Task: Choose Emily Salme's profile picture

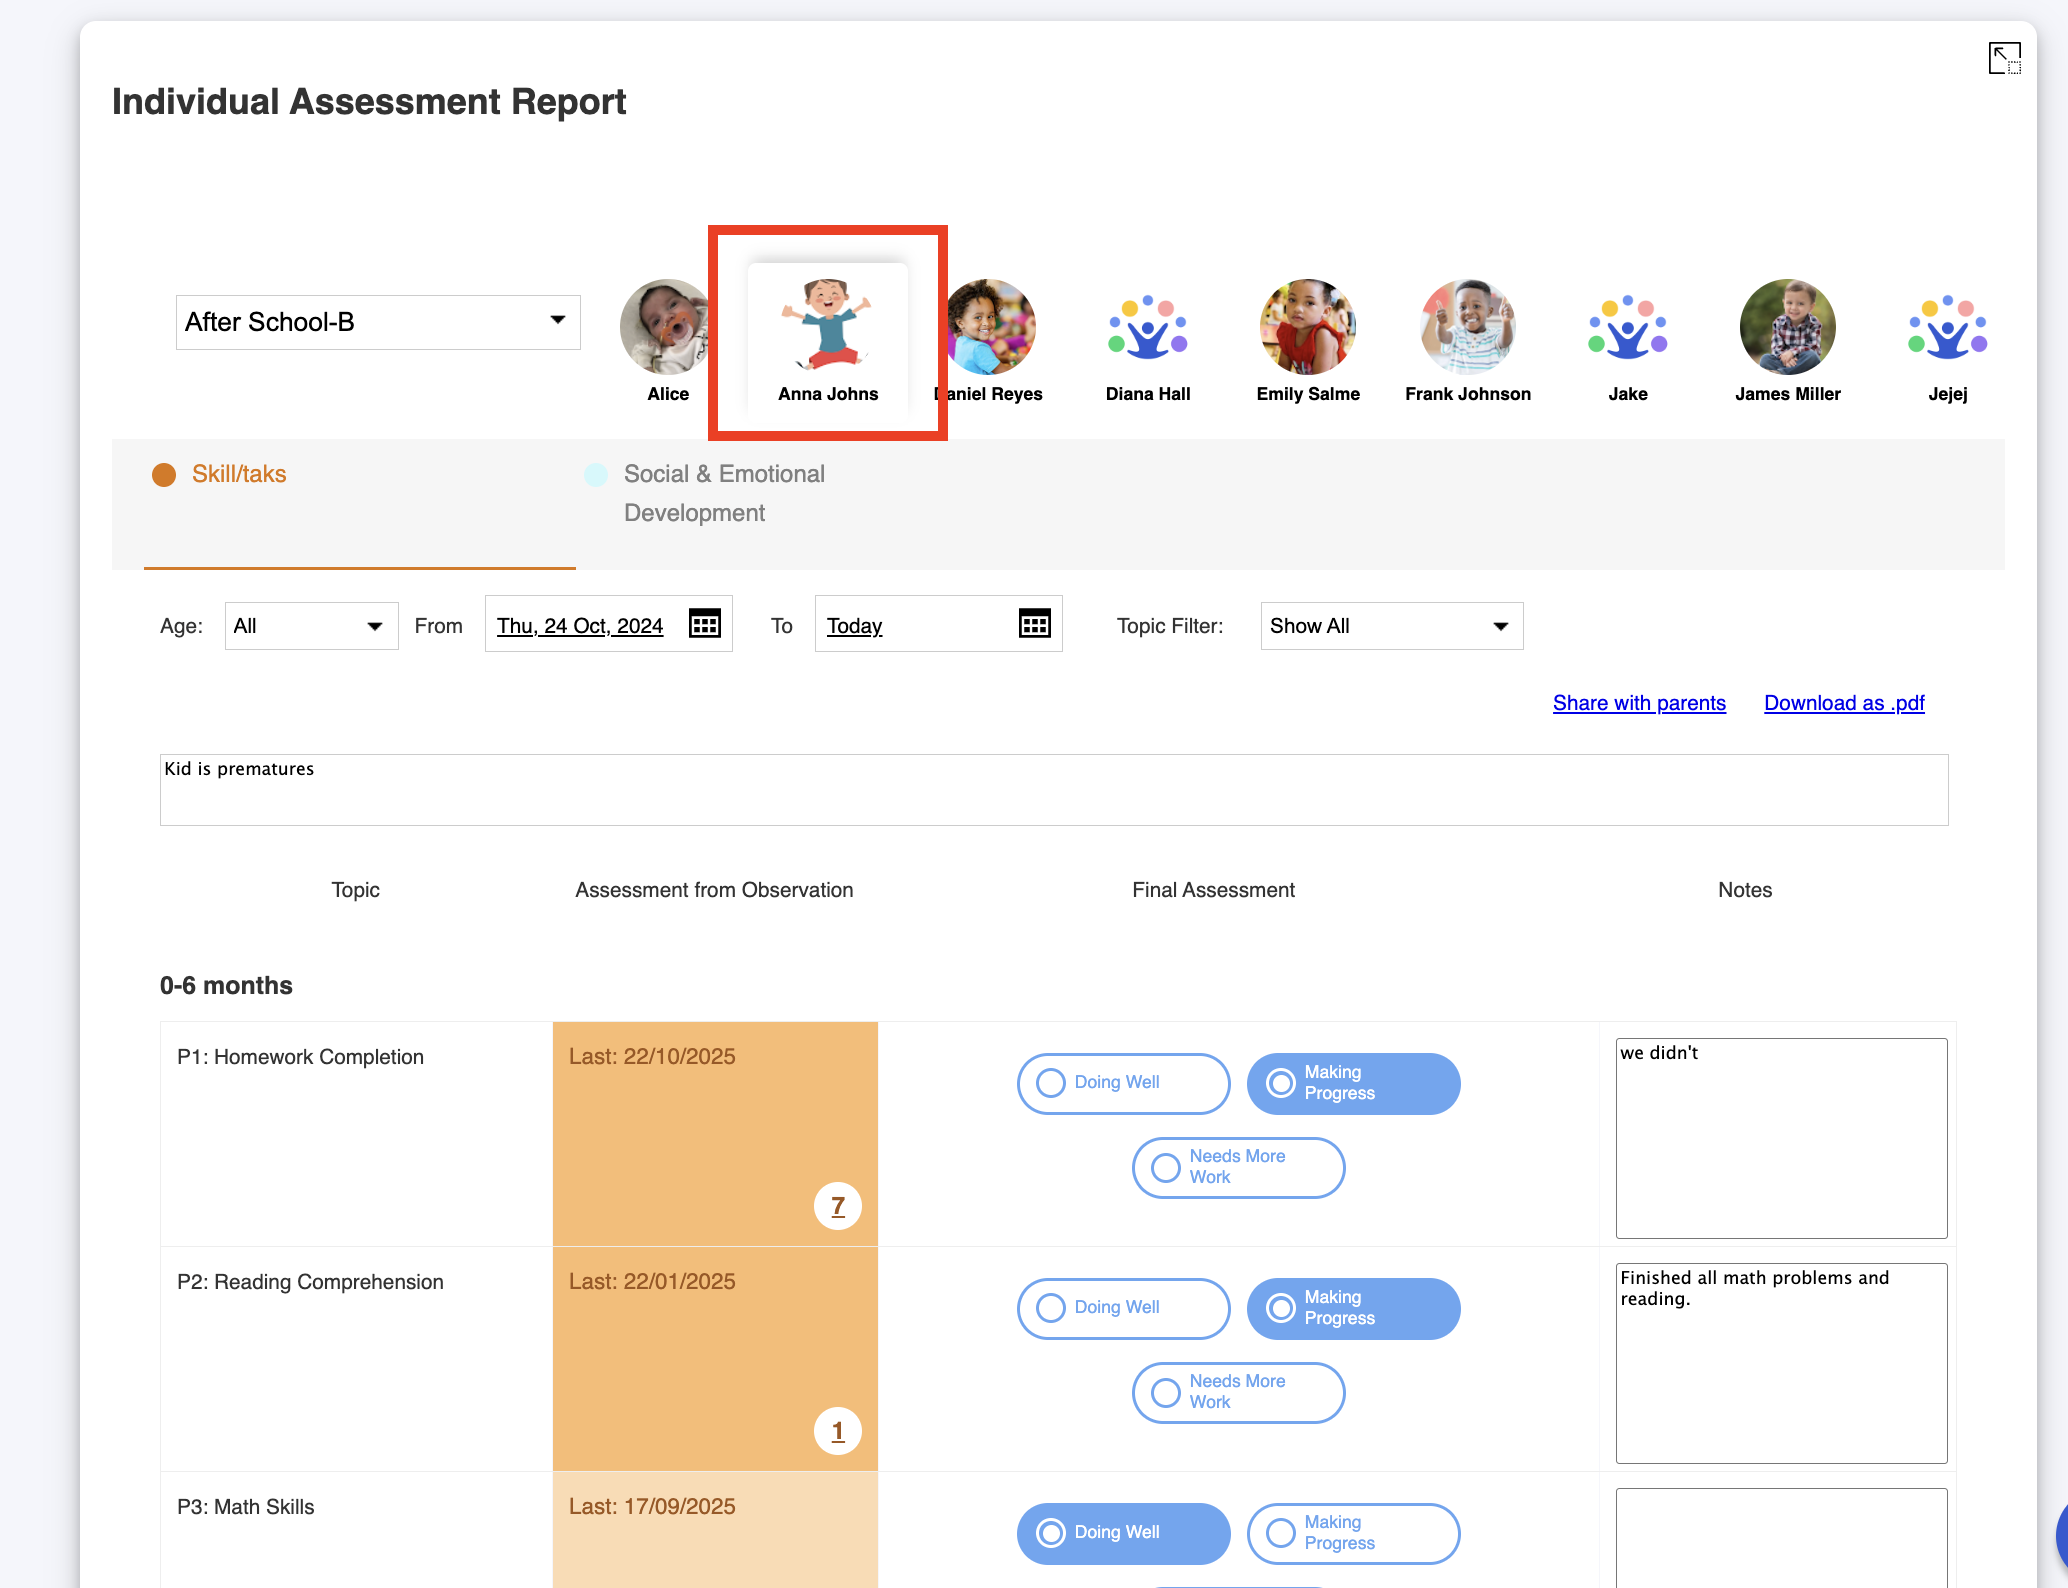Action: (1307, 327)
